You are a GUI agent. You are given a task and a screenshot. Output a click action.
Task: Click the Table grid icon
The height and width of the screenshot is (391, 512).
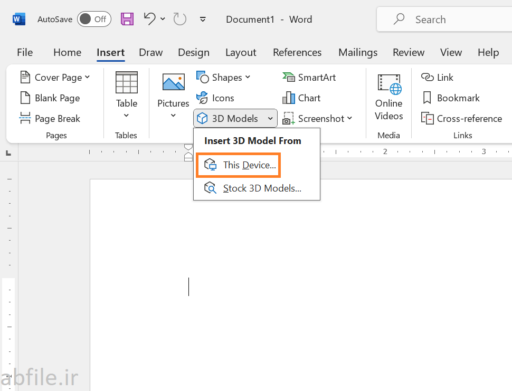coord(126,82)
